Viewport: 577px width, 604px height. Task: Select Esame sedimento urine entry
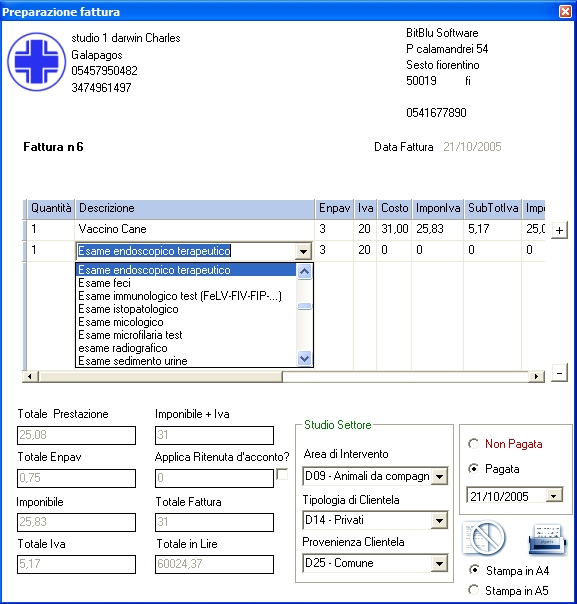[186, 361]
